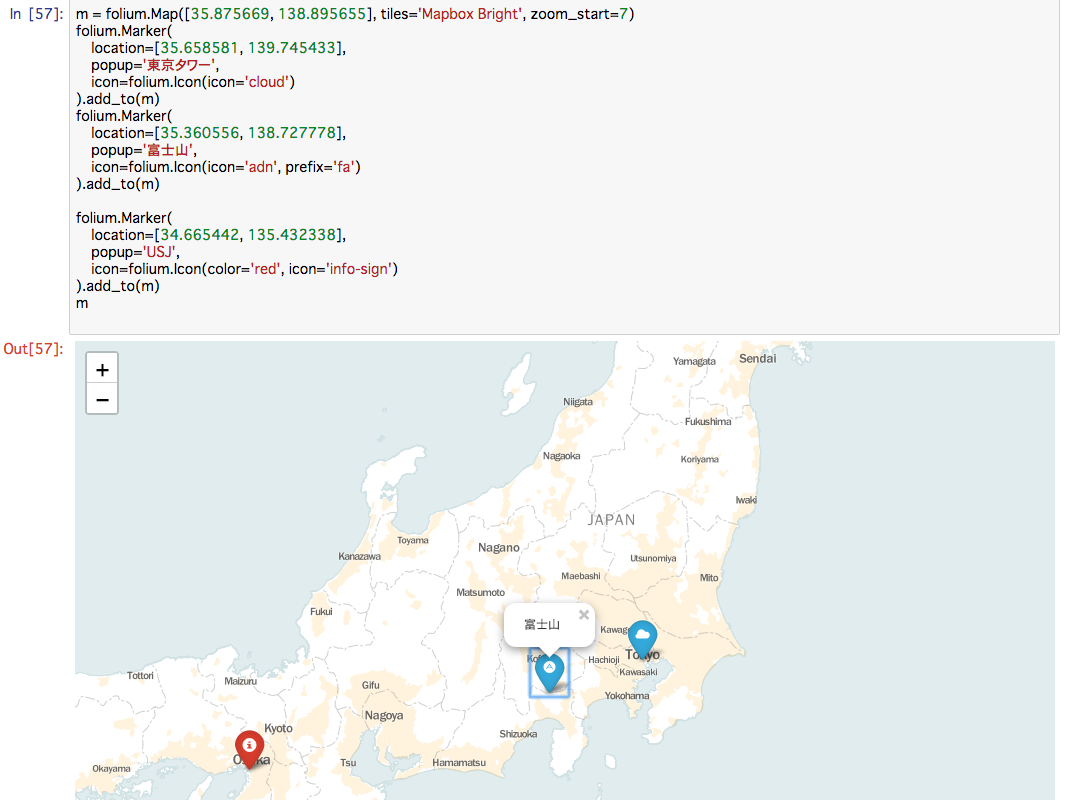This screenshot has width=1074, height=800.
Task: Click the cloud symbol inside the Tokyo marker
Action: [x=642, y=633]
